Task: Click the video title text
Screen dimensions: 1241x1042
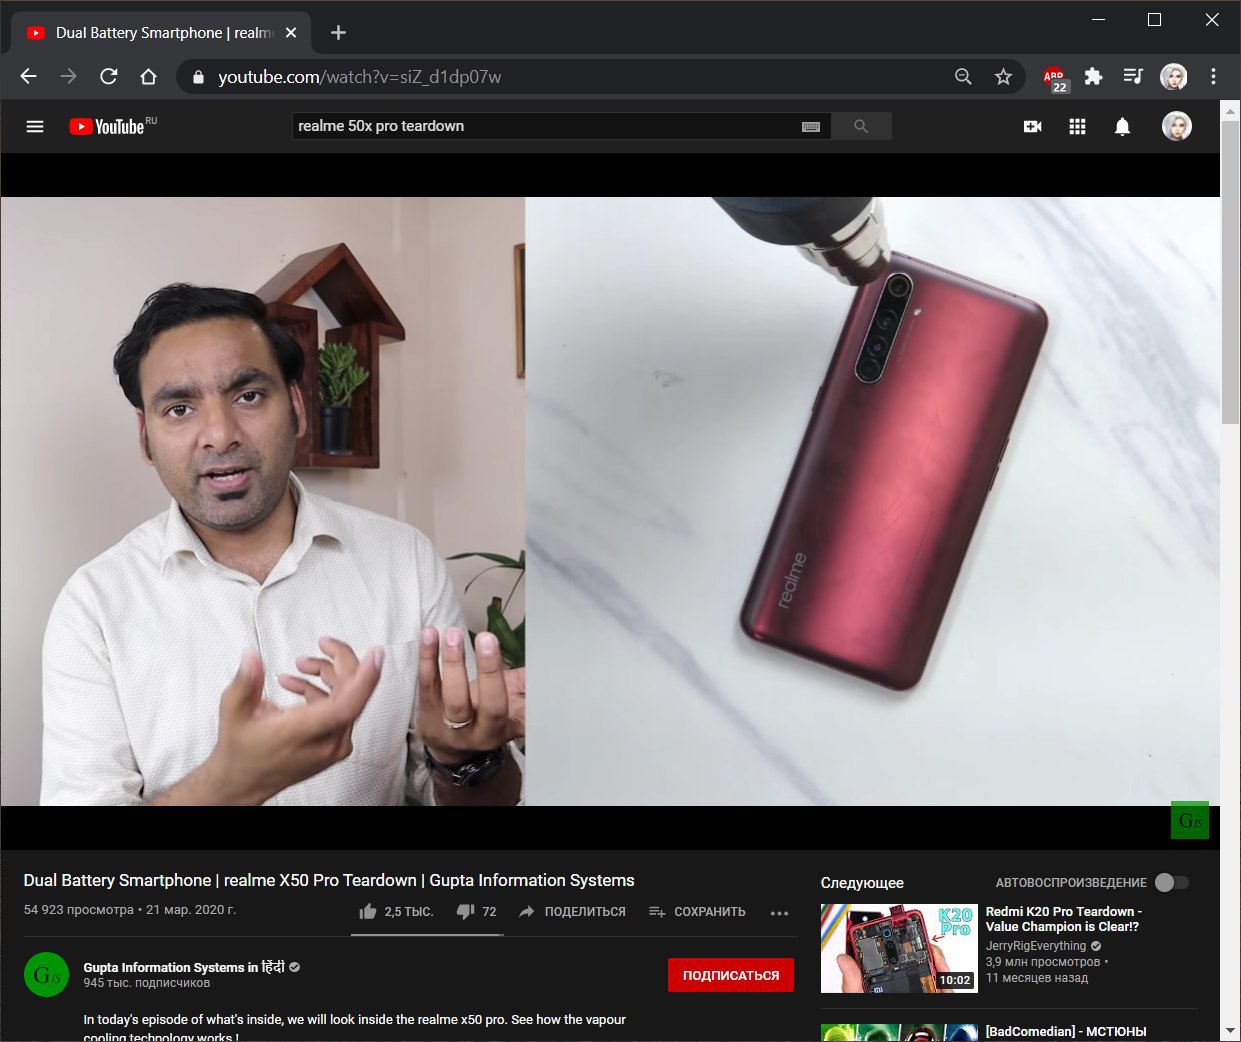Action: pyautogui.click(x=329, y=880)
